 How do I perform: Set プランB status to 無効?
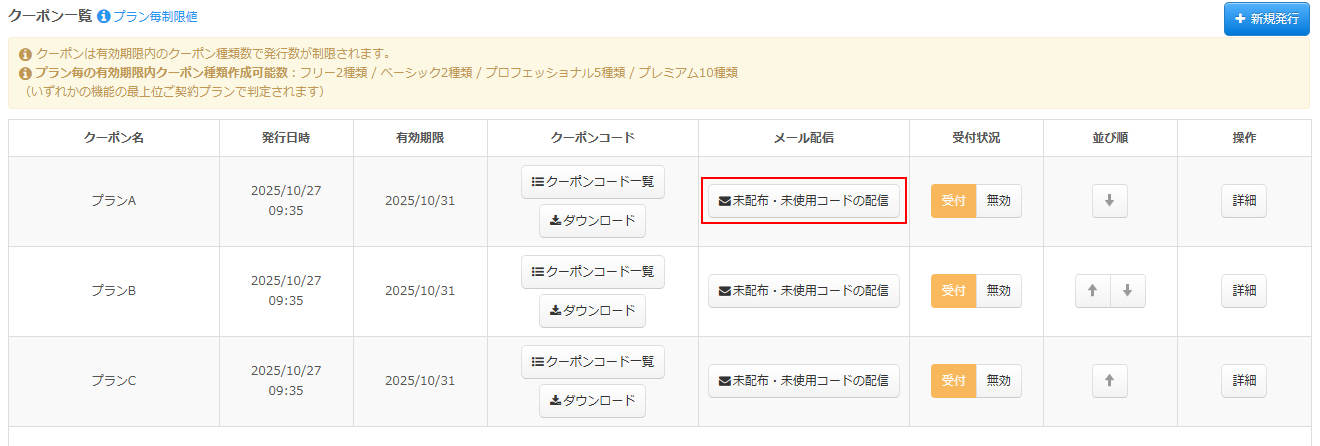tap(998, 291)
